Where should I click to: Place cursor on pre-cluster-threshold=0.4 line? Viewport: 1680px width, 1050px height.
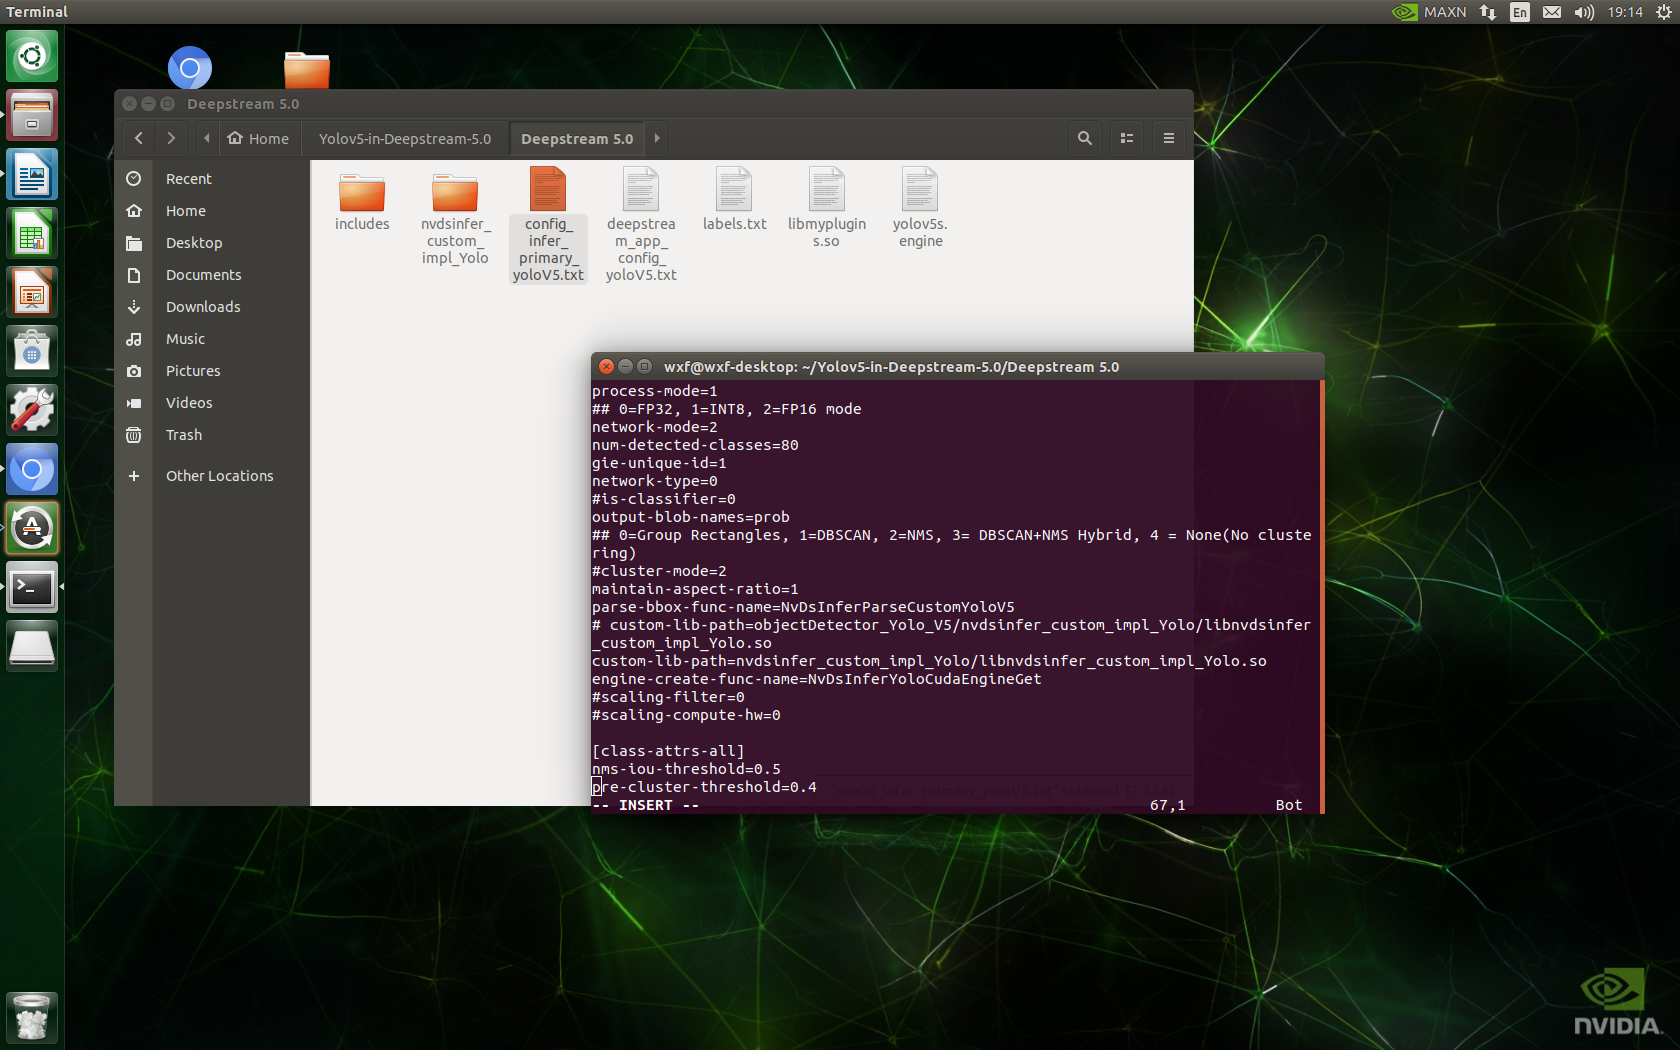click(704, 787)
